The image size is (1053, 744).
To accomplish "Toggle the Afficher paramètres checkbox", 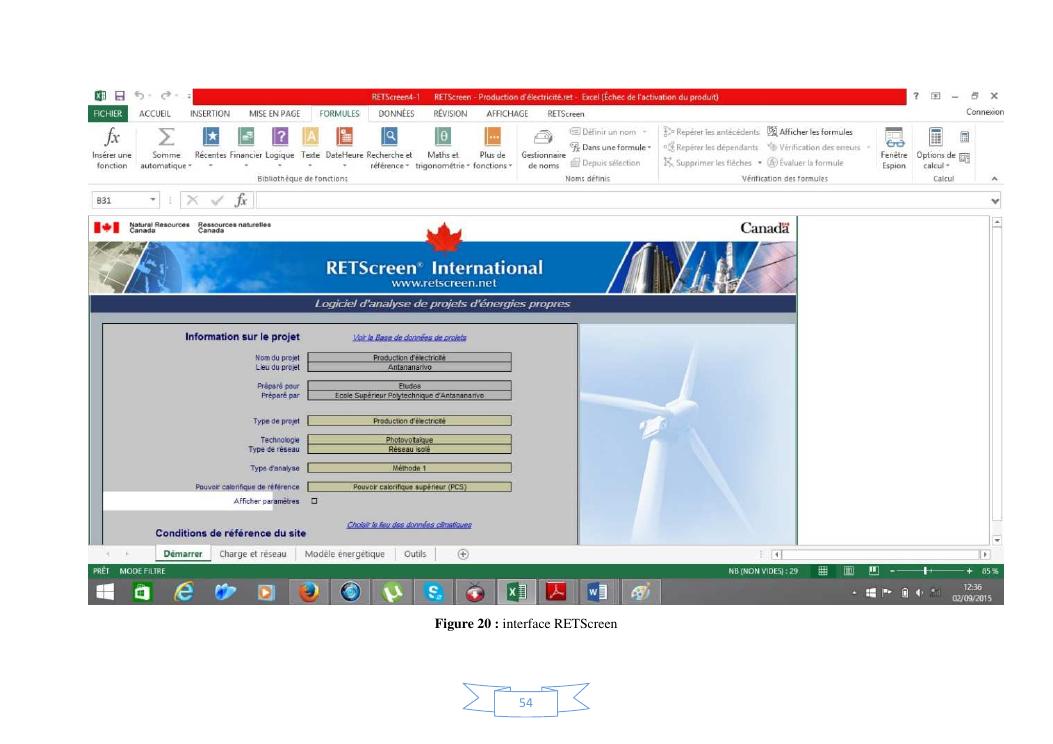I will tap(314, 501).
